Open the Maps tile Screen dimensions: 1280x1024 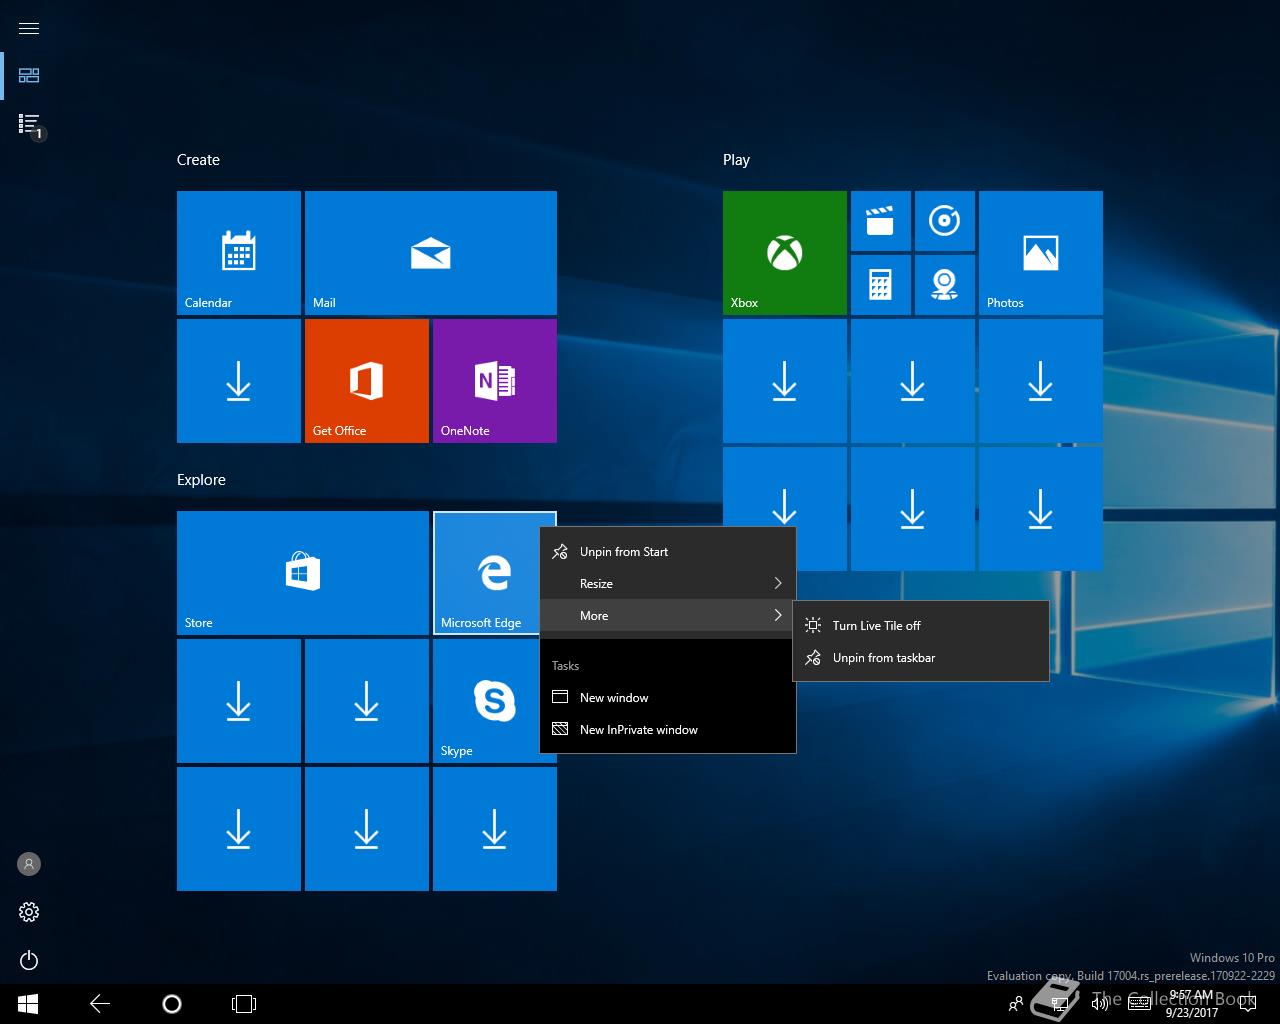tap(945, 285)
